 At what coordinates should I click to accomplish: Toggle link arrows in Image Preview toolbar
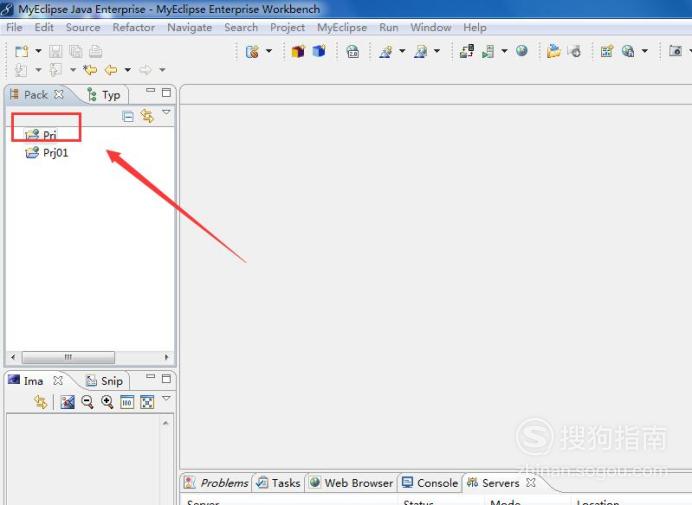41,402
